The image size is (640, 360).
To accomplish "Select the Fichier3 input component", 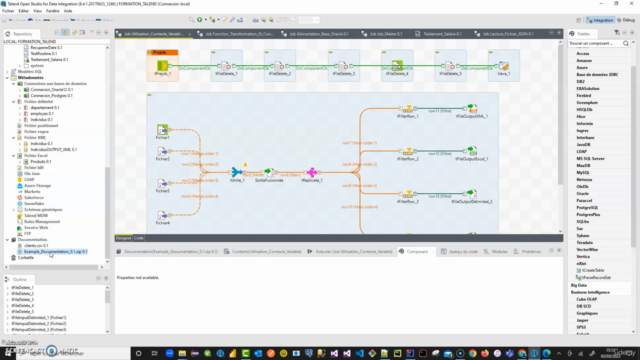I will click(x=162, y=183).
